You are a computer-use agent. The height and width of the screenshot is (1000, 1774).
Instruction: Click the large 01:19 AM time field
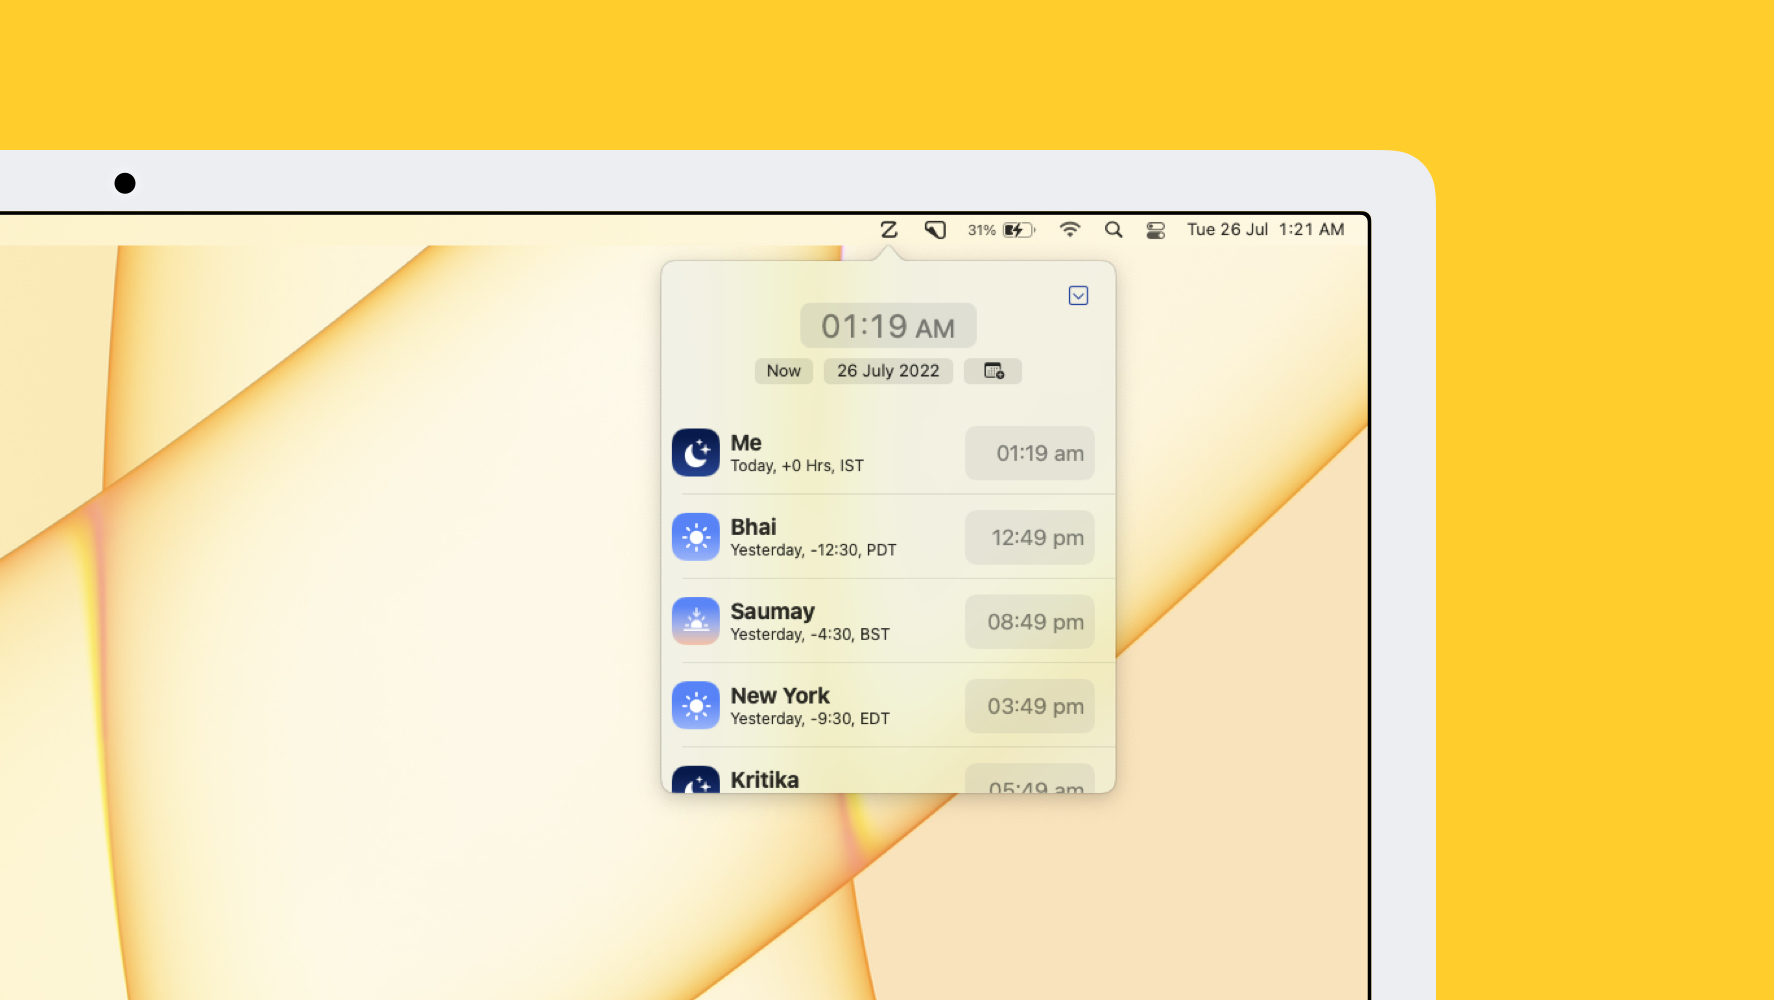[888, 326]
